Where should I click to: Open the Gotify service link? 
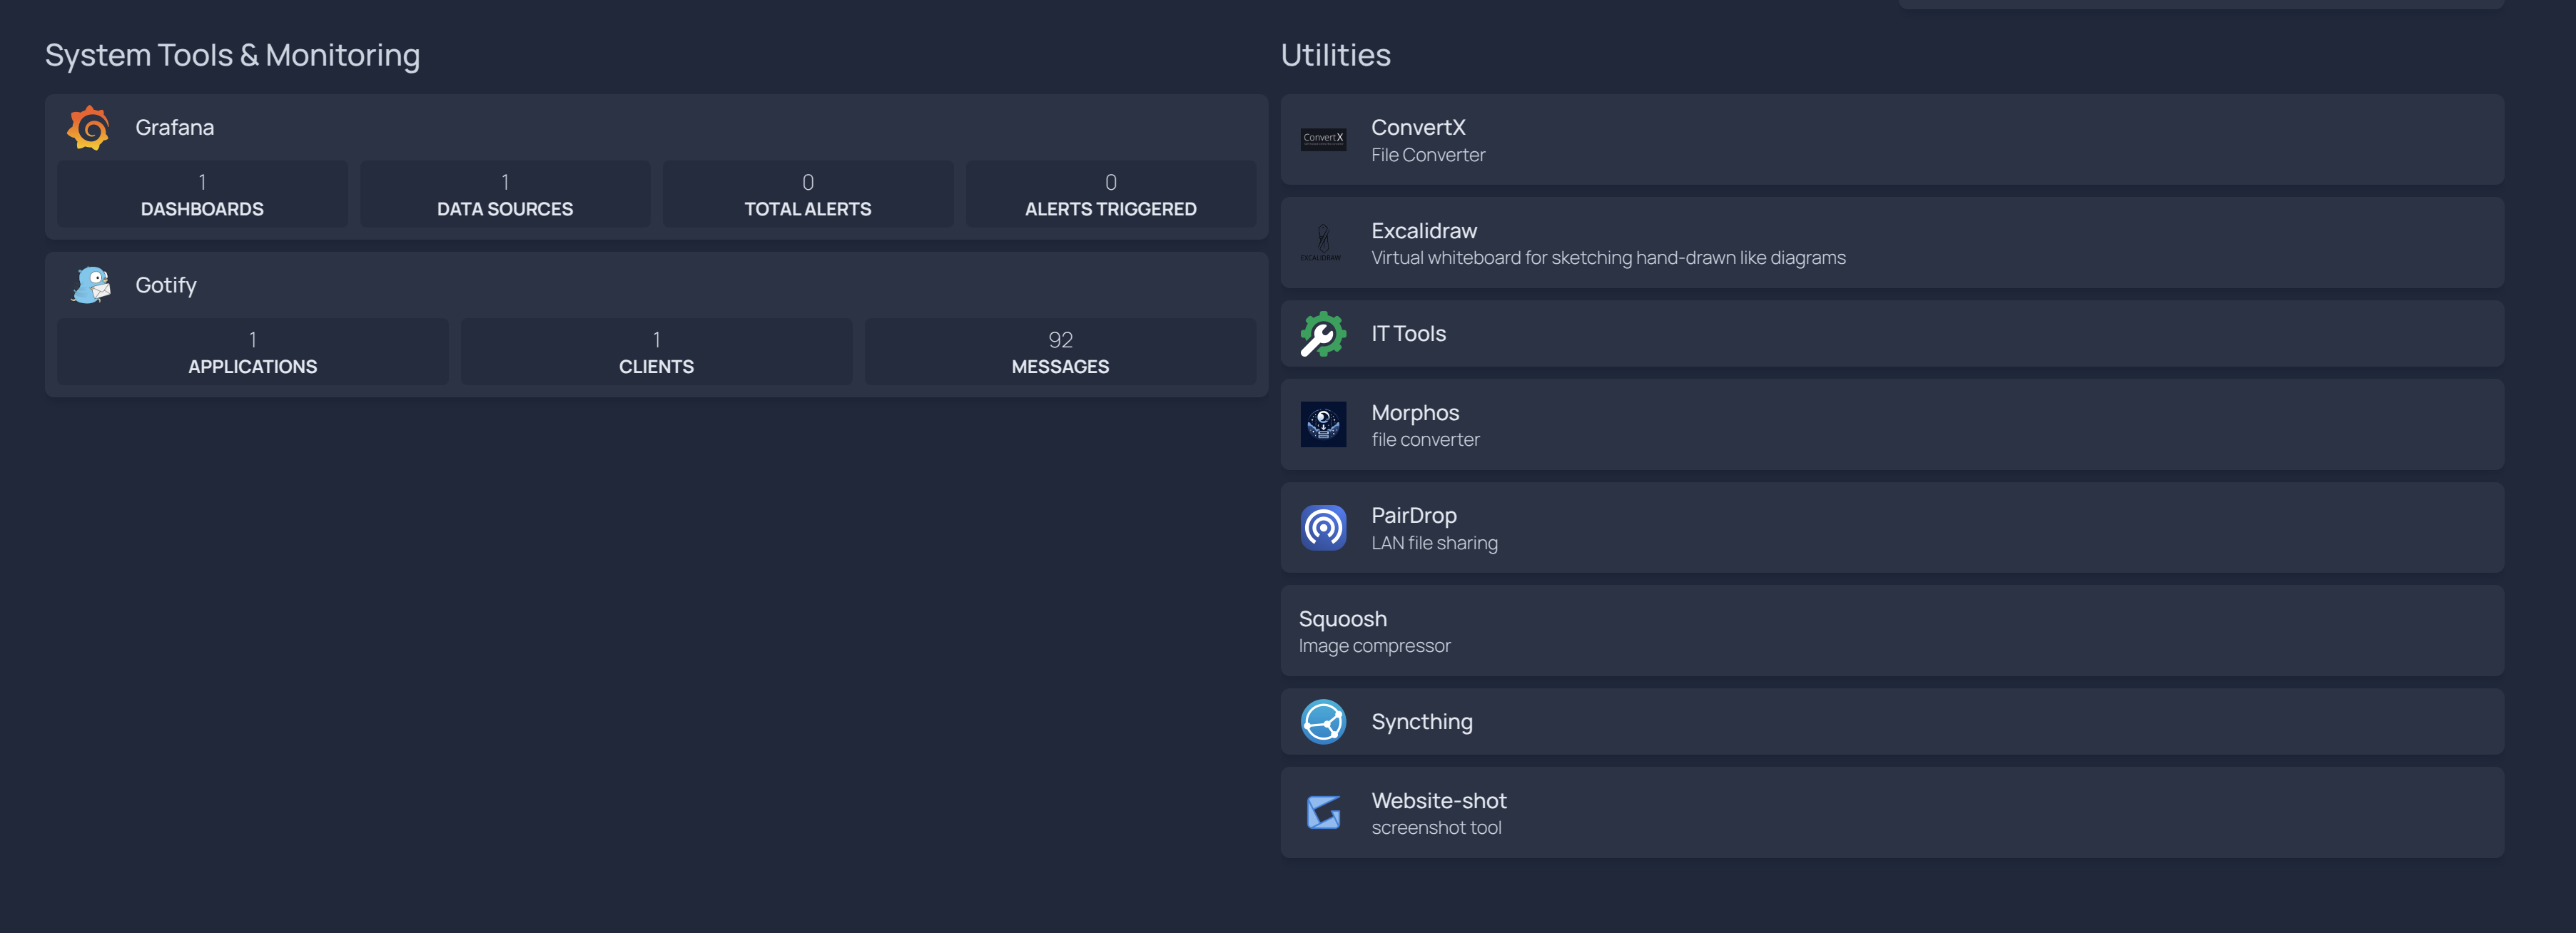pos(166,285)
